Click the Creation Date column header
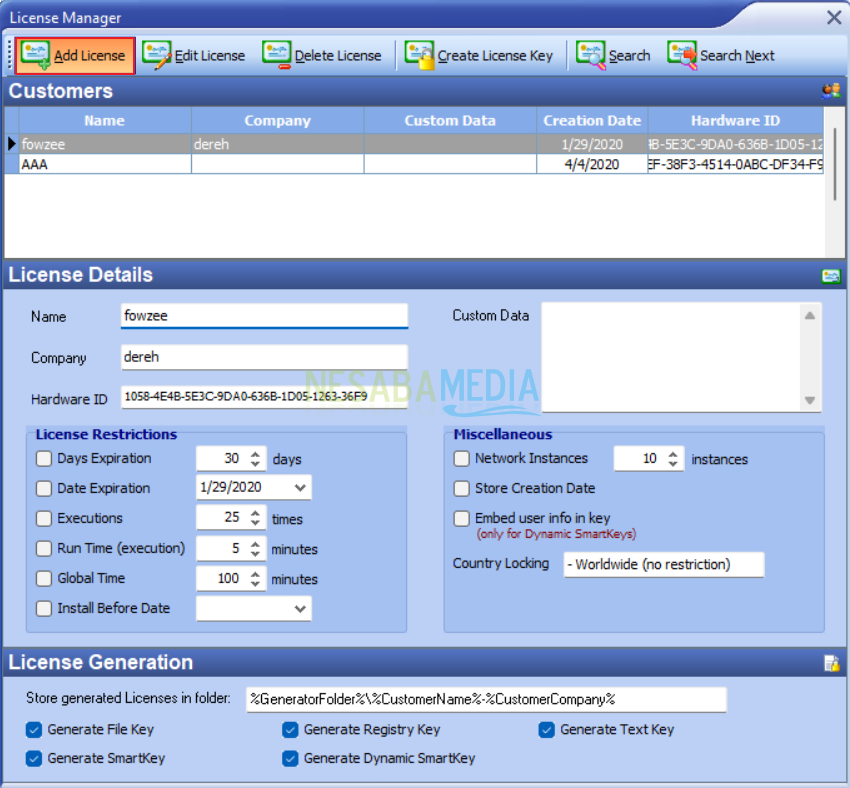This screenshot has height=788, width=850. [592, 120]
